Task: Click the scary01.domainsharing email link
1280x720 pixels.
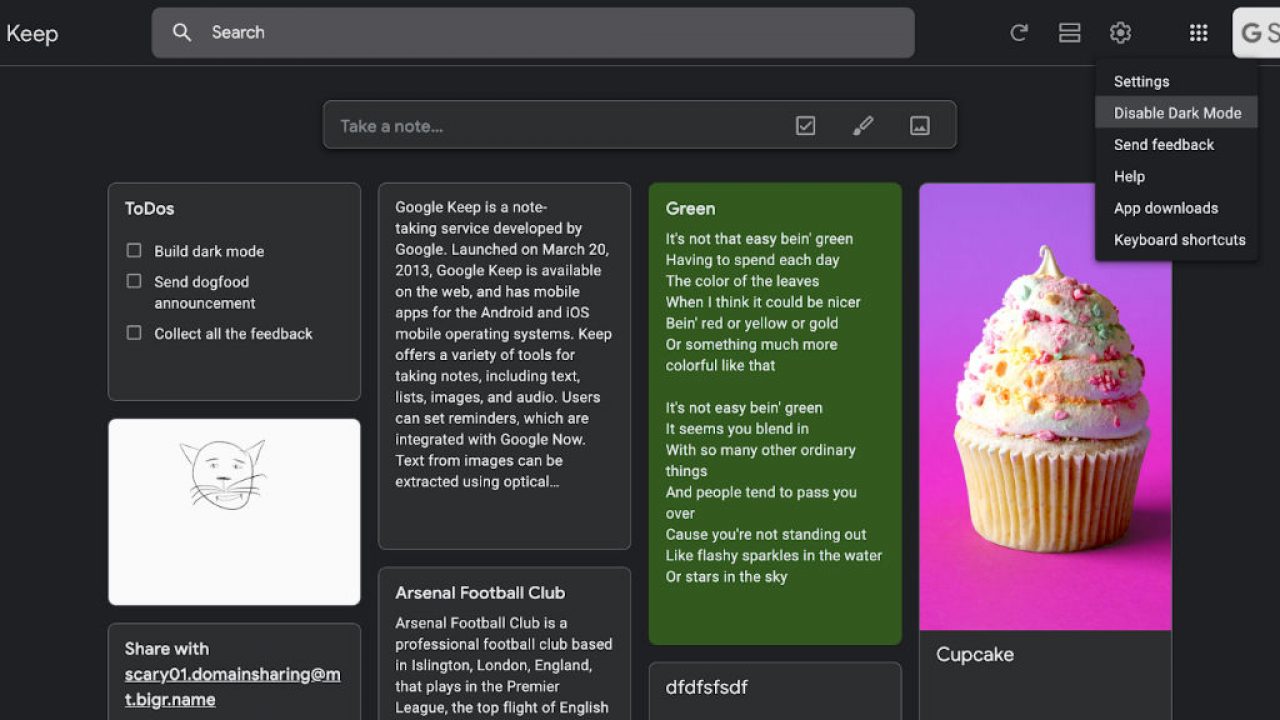Action: click(x=232, y=686)
